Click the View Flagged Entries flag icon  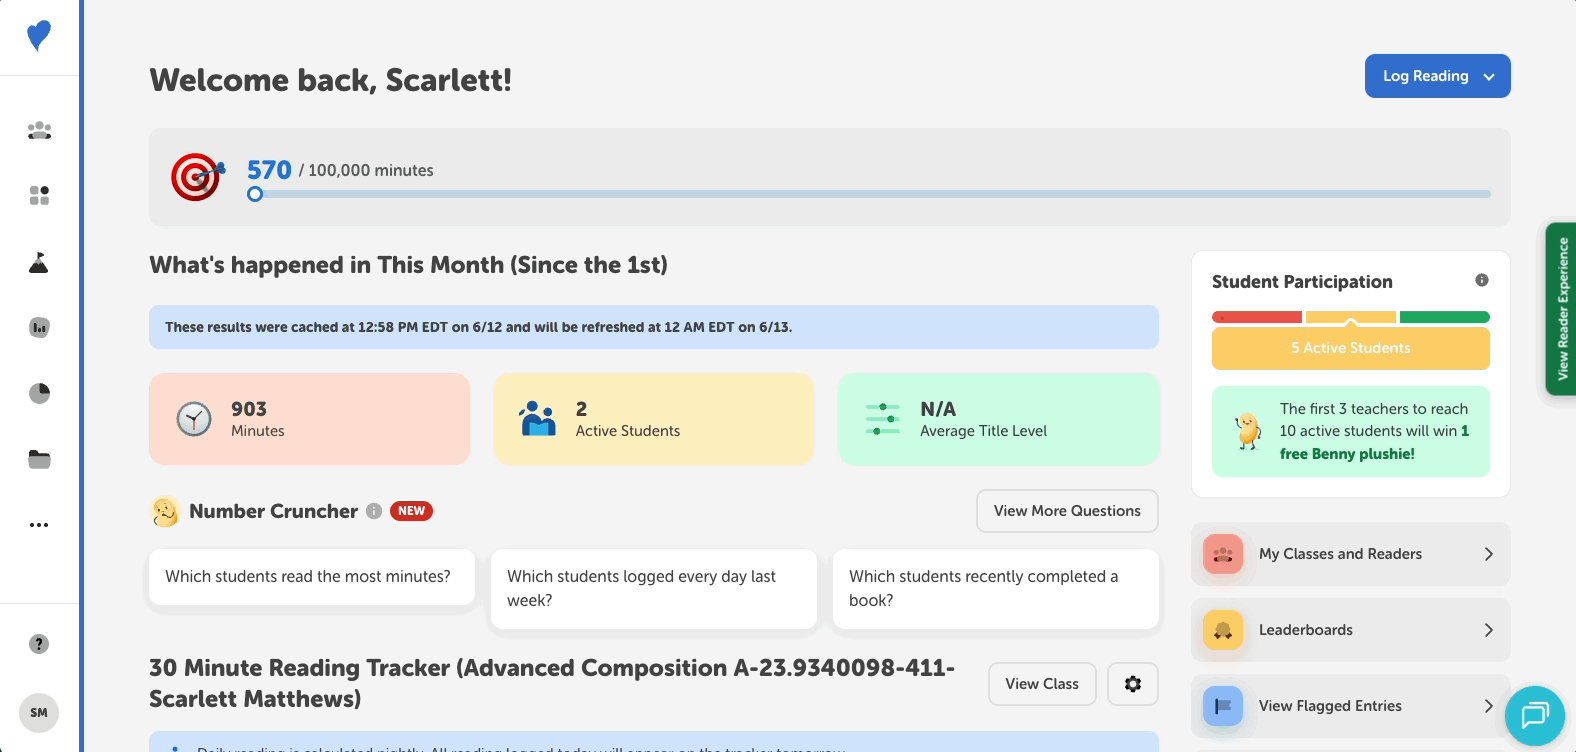point(1223,706)
